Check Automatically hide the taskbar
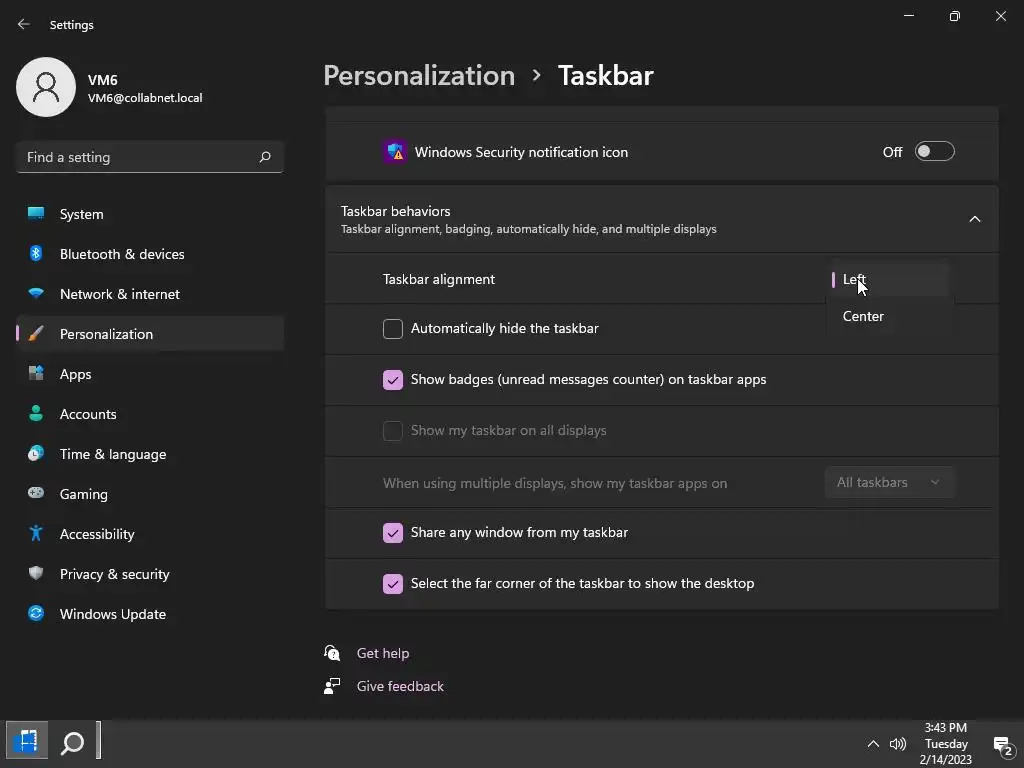The width and height of the screenshot is (1024, 768). (x=392, y=328)
